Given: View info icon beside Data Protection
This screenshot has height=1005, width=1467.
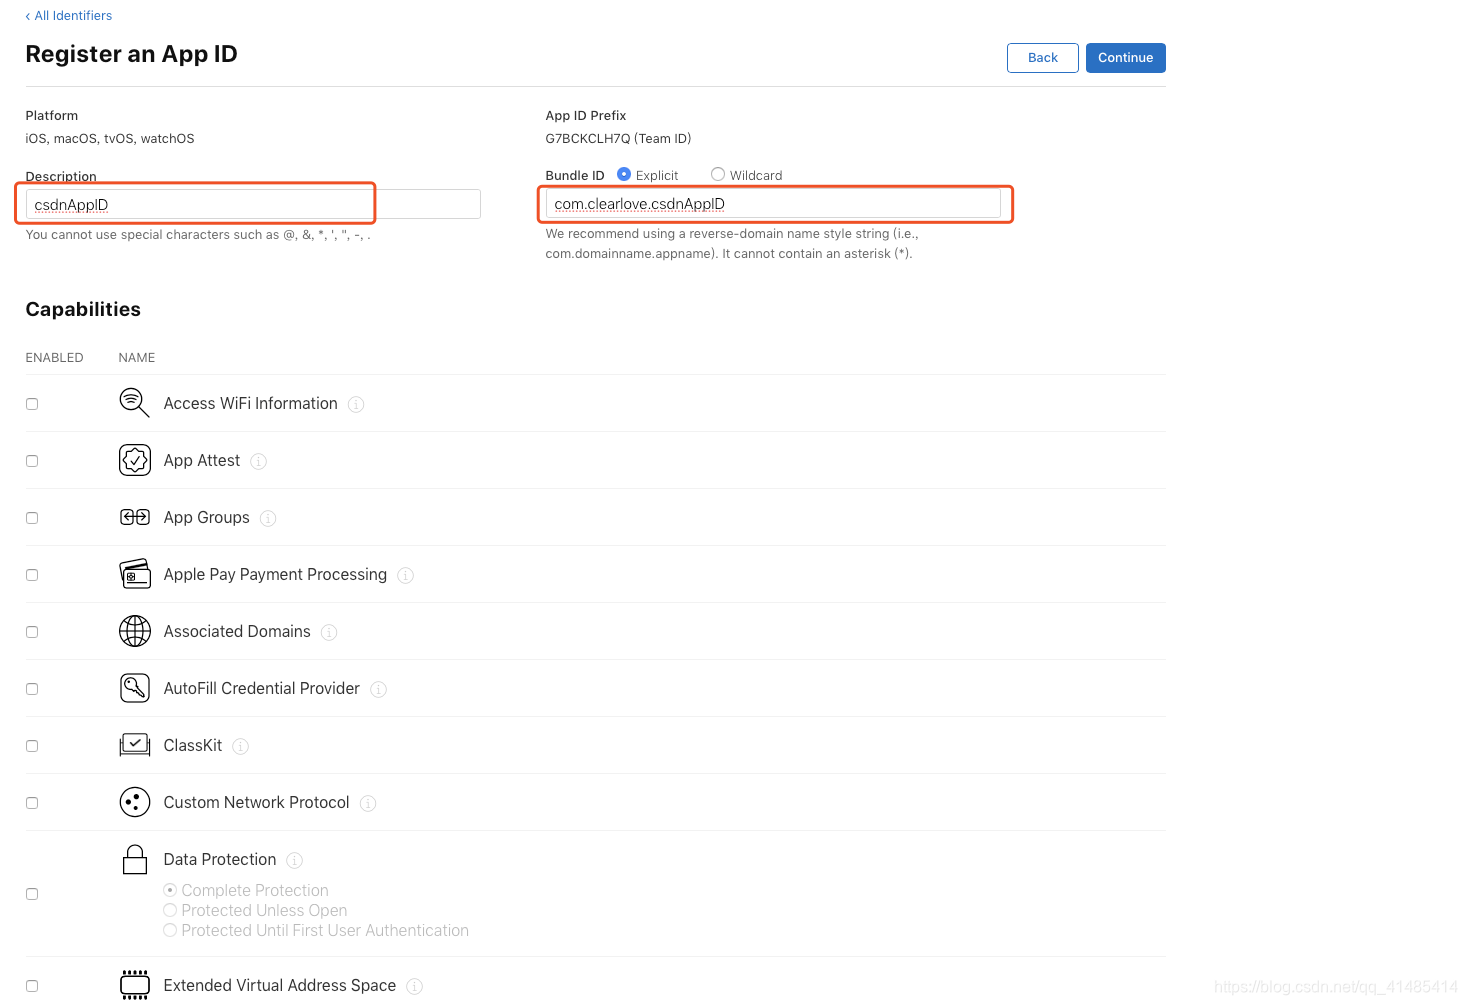Looking at the screenshot, I should tap(294, 860).
